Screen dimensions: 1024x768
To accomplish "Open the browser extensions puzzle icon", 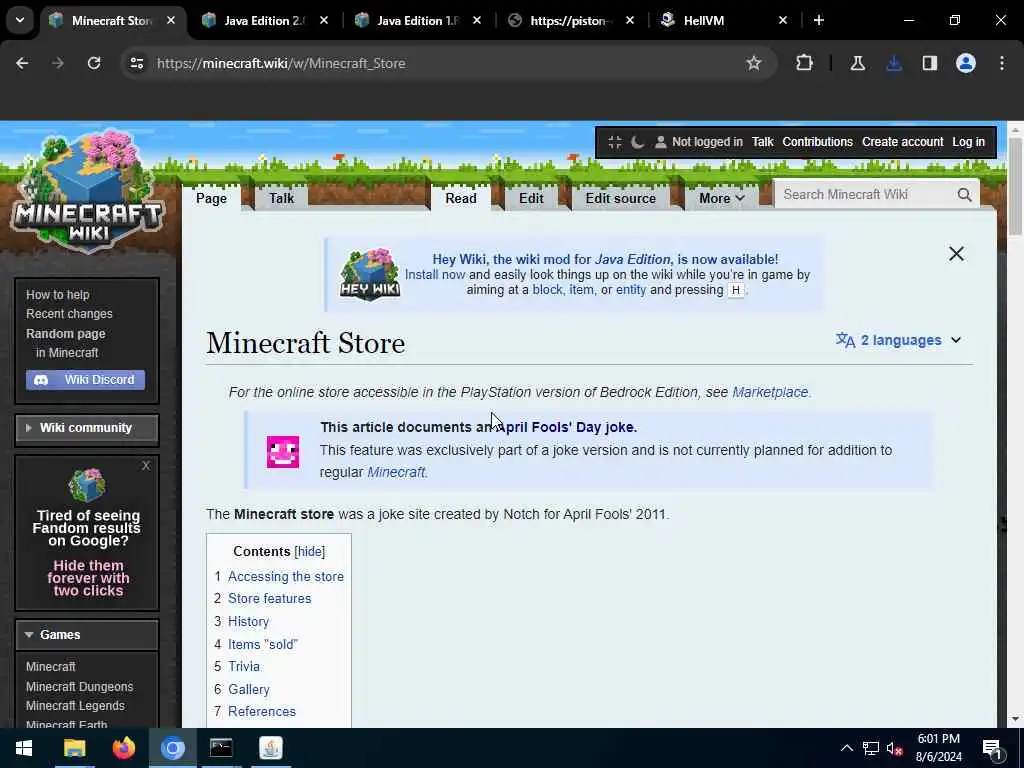I will (x=805, y=63).
